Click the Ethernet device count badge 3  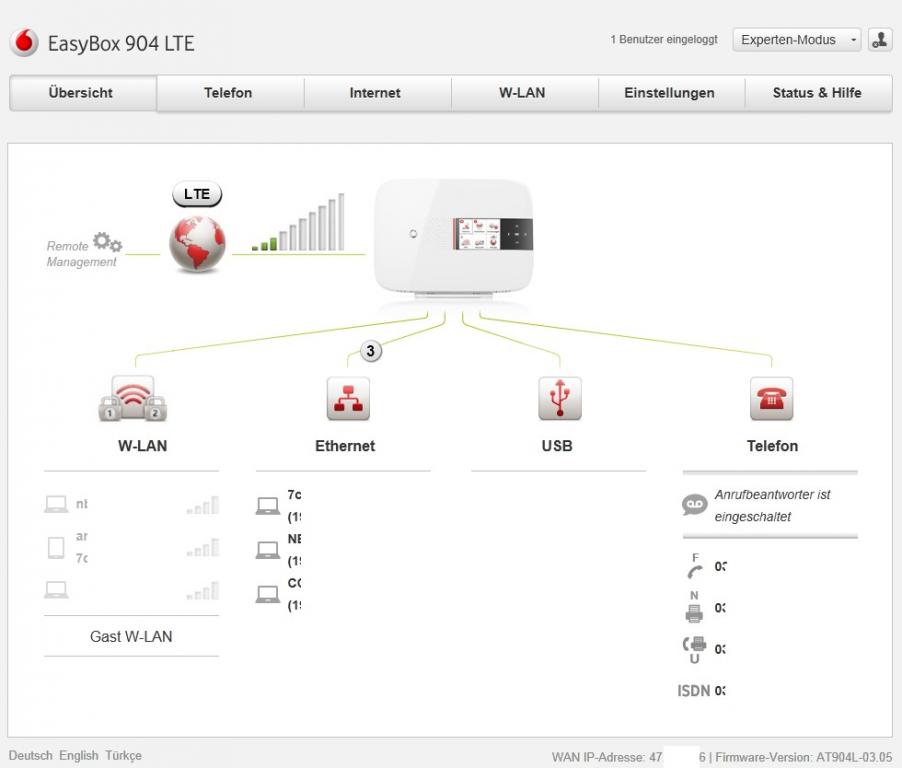[370, 350]
